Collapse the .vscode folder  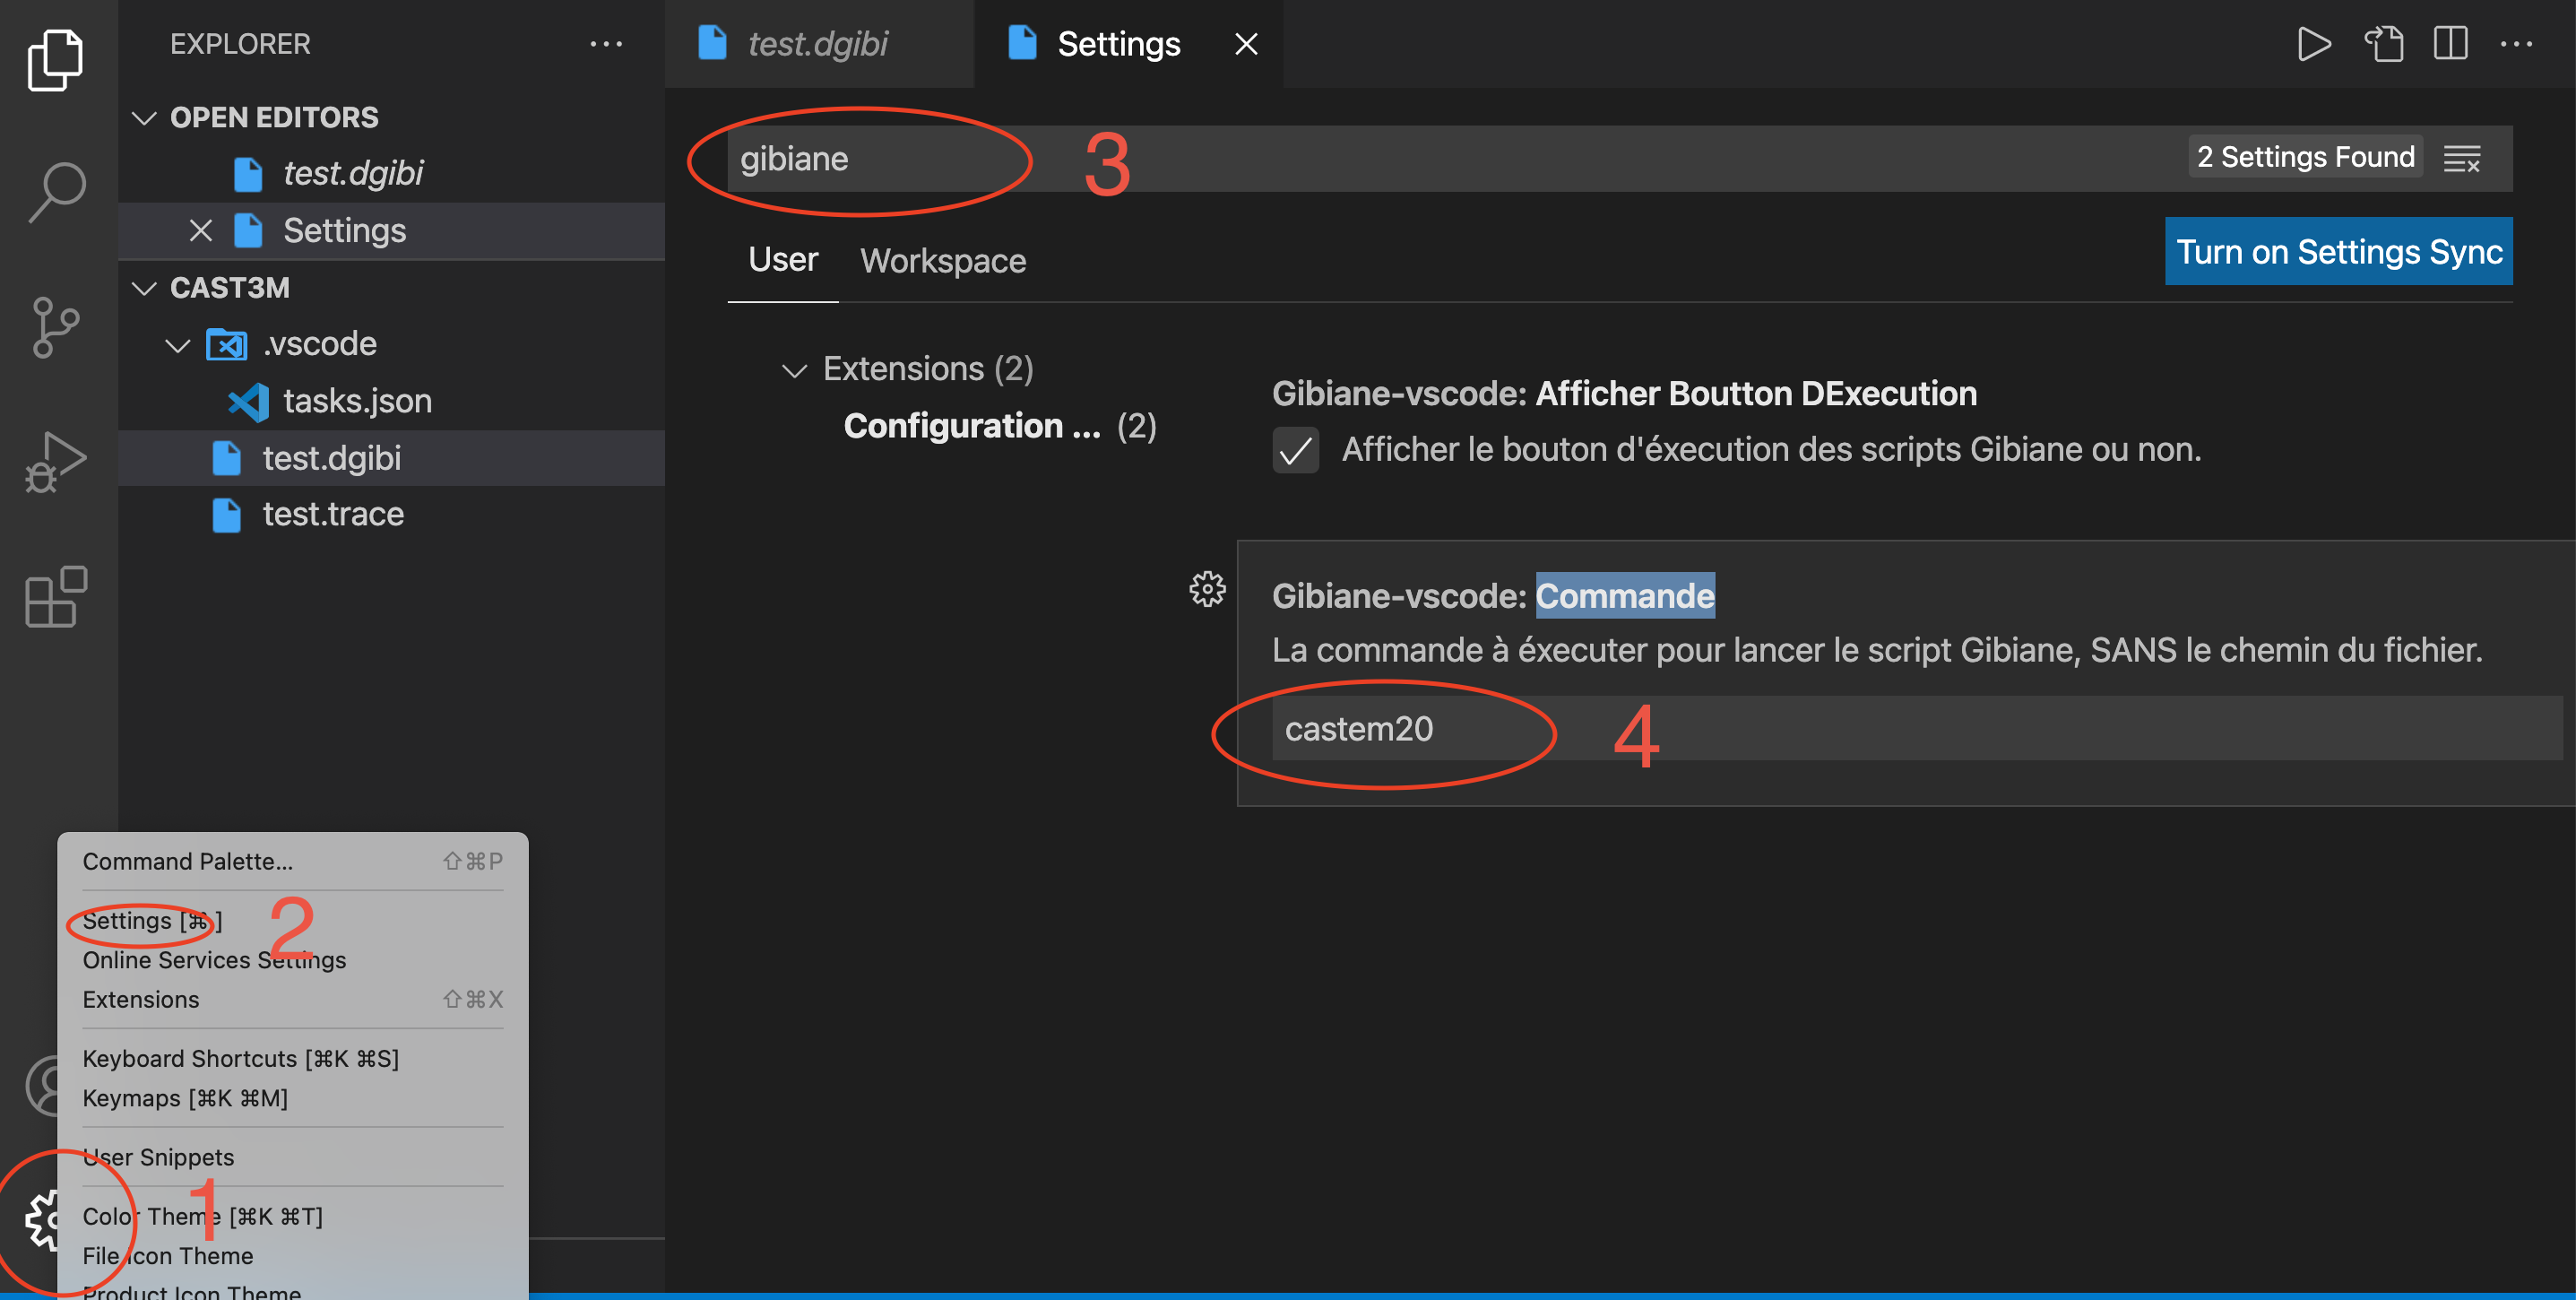[x=178, y=345]
